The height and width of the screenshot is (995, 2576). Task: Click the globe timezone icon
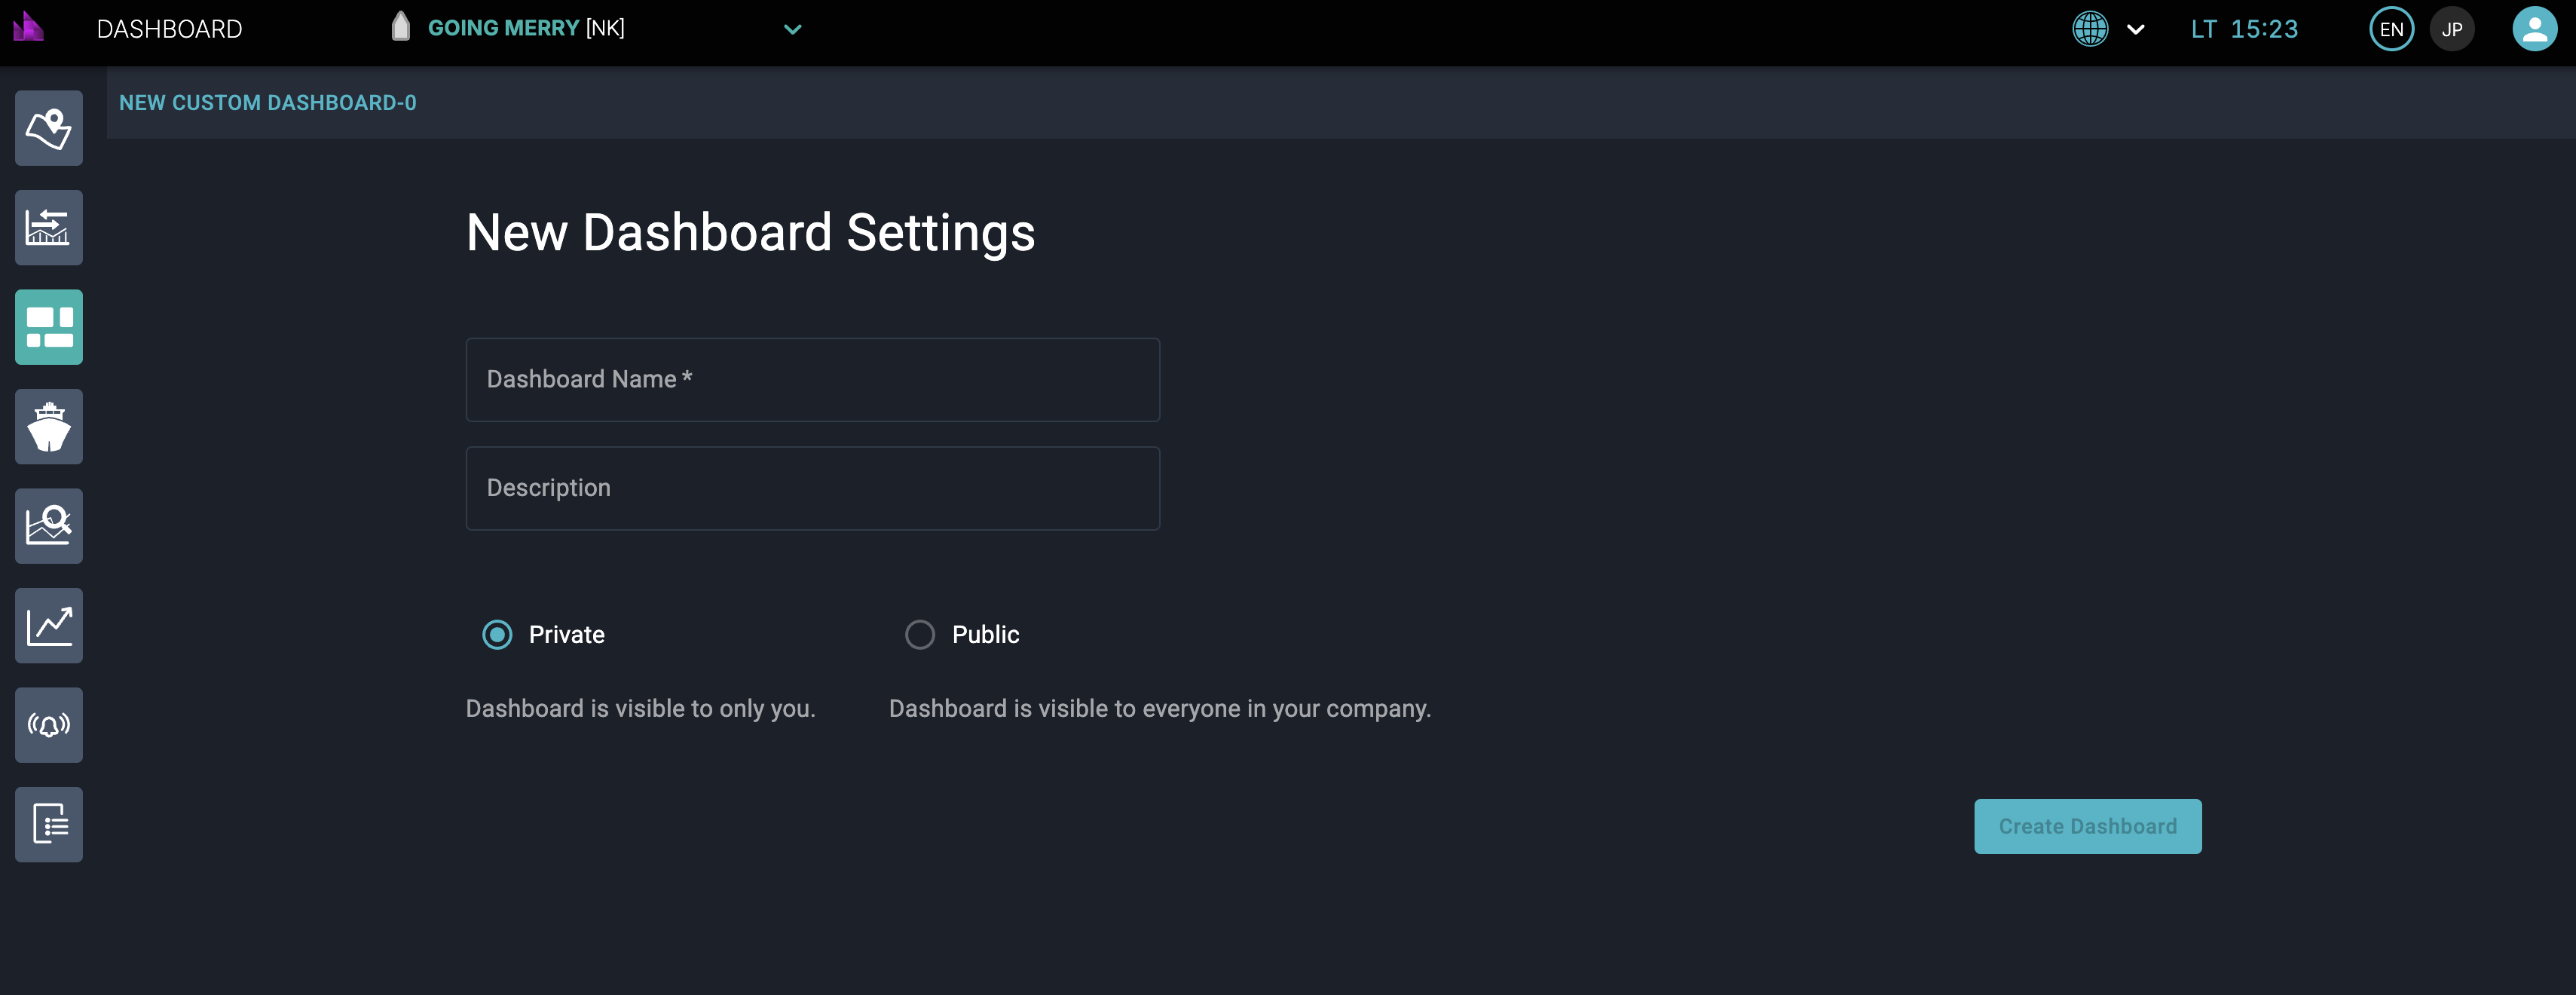click(x=2090, y=29)
